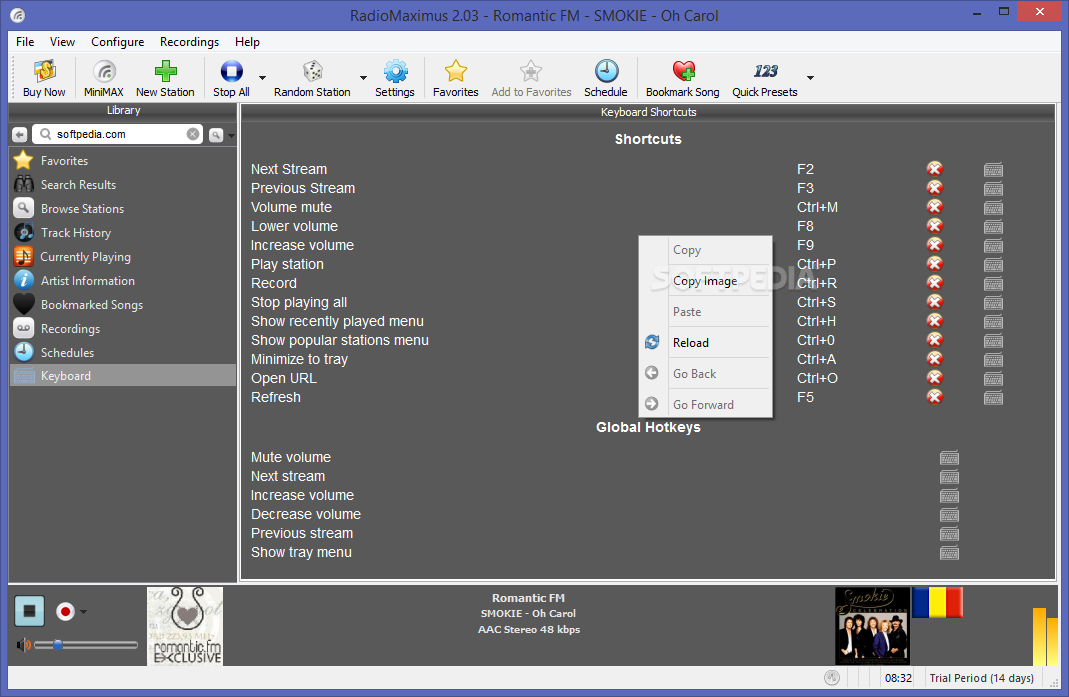Image resolution: width=1069 pixels, height=697 pixels.
Task: Add a New Station using green plus icon
Action: [x=165, y=78]
